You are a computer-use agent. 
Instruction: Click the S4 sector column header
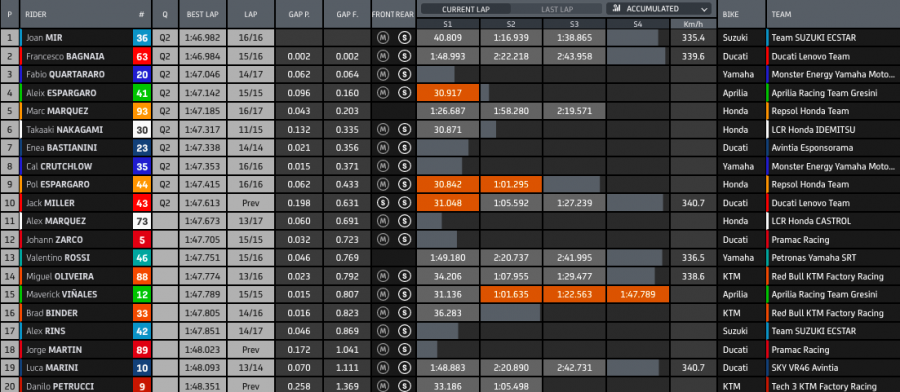[x=638, y=24]
